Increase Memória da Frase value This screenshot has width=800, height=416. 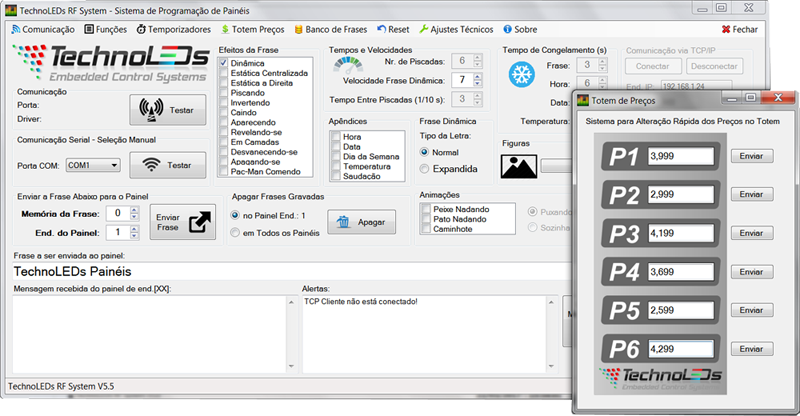[134, 210]
